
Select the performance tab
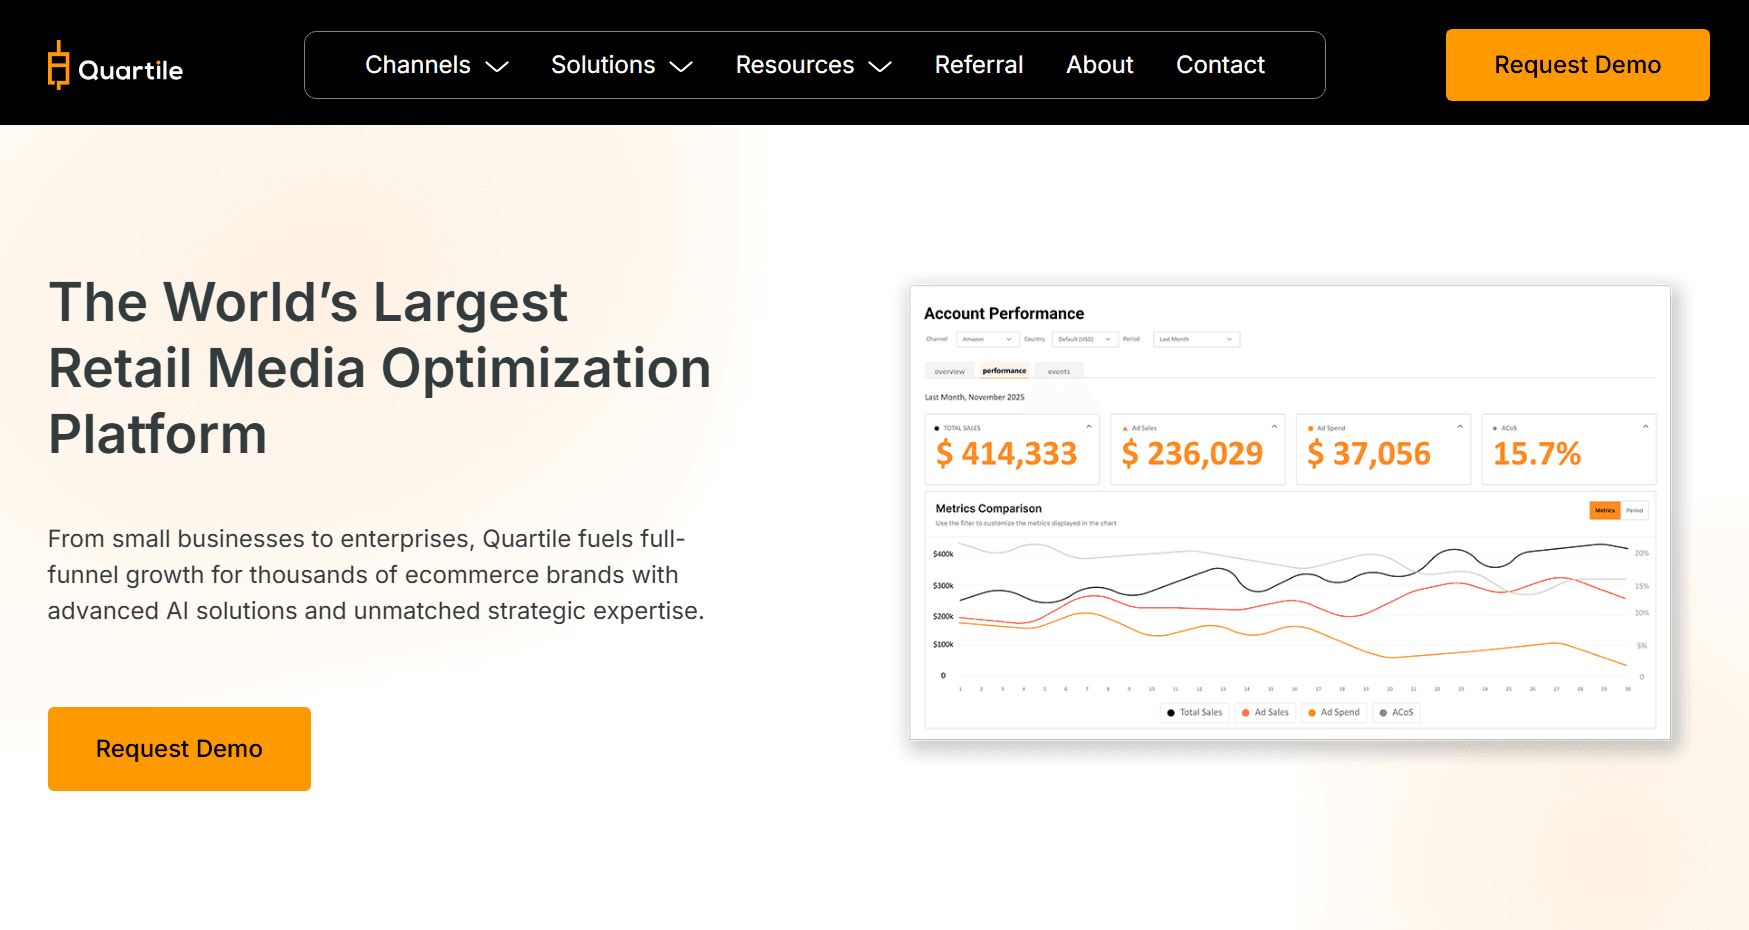point(1004,371)
